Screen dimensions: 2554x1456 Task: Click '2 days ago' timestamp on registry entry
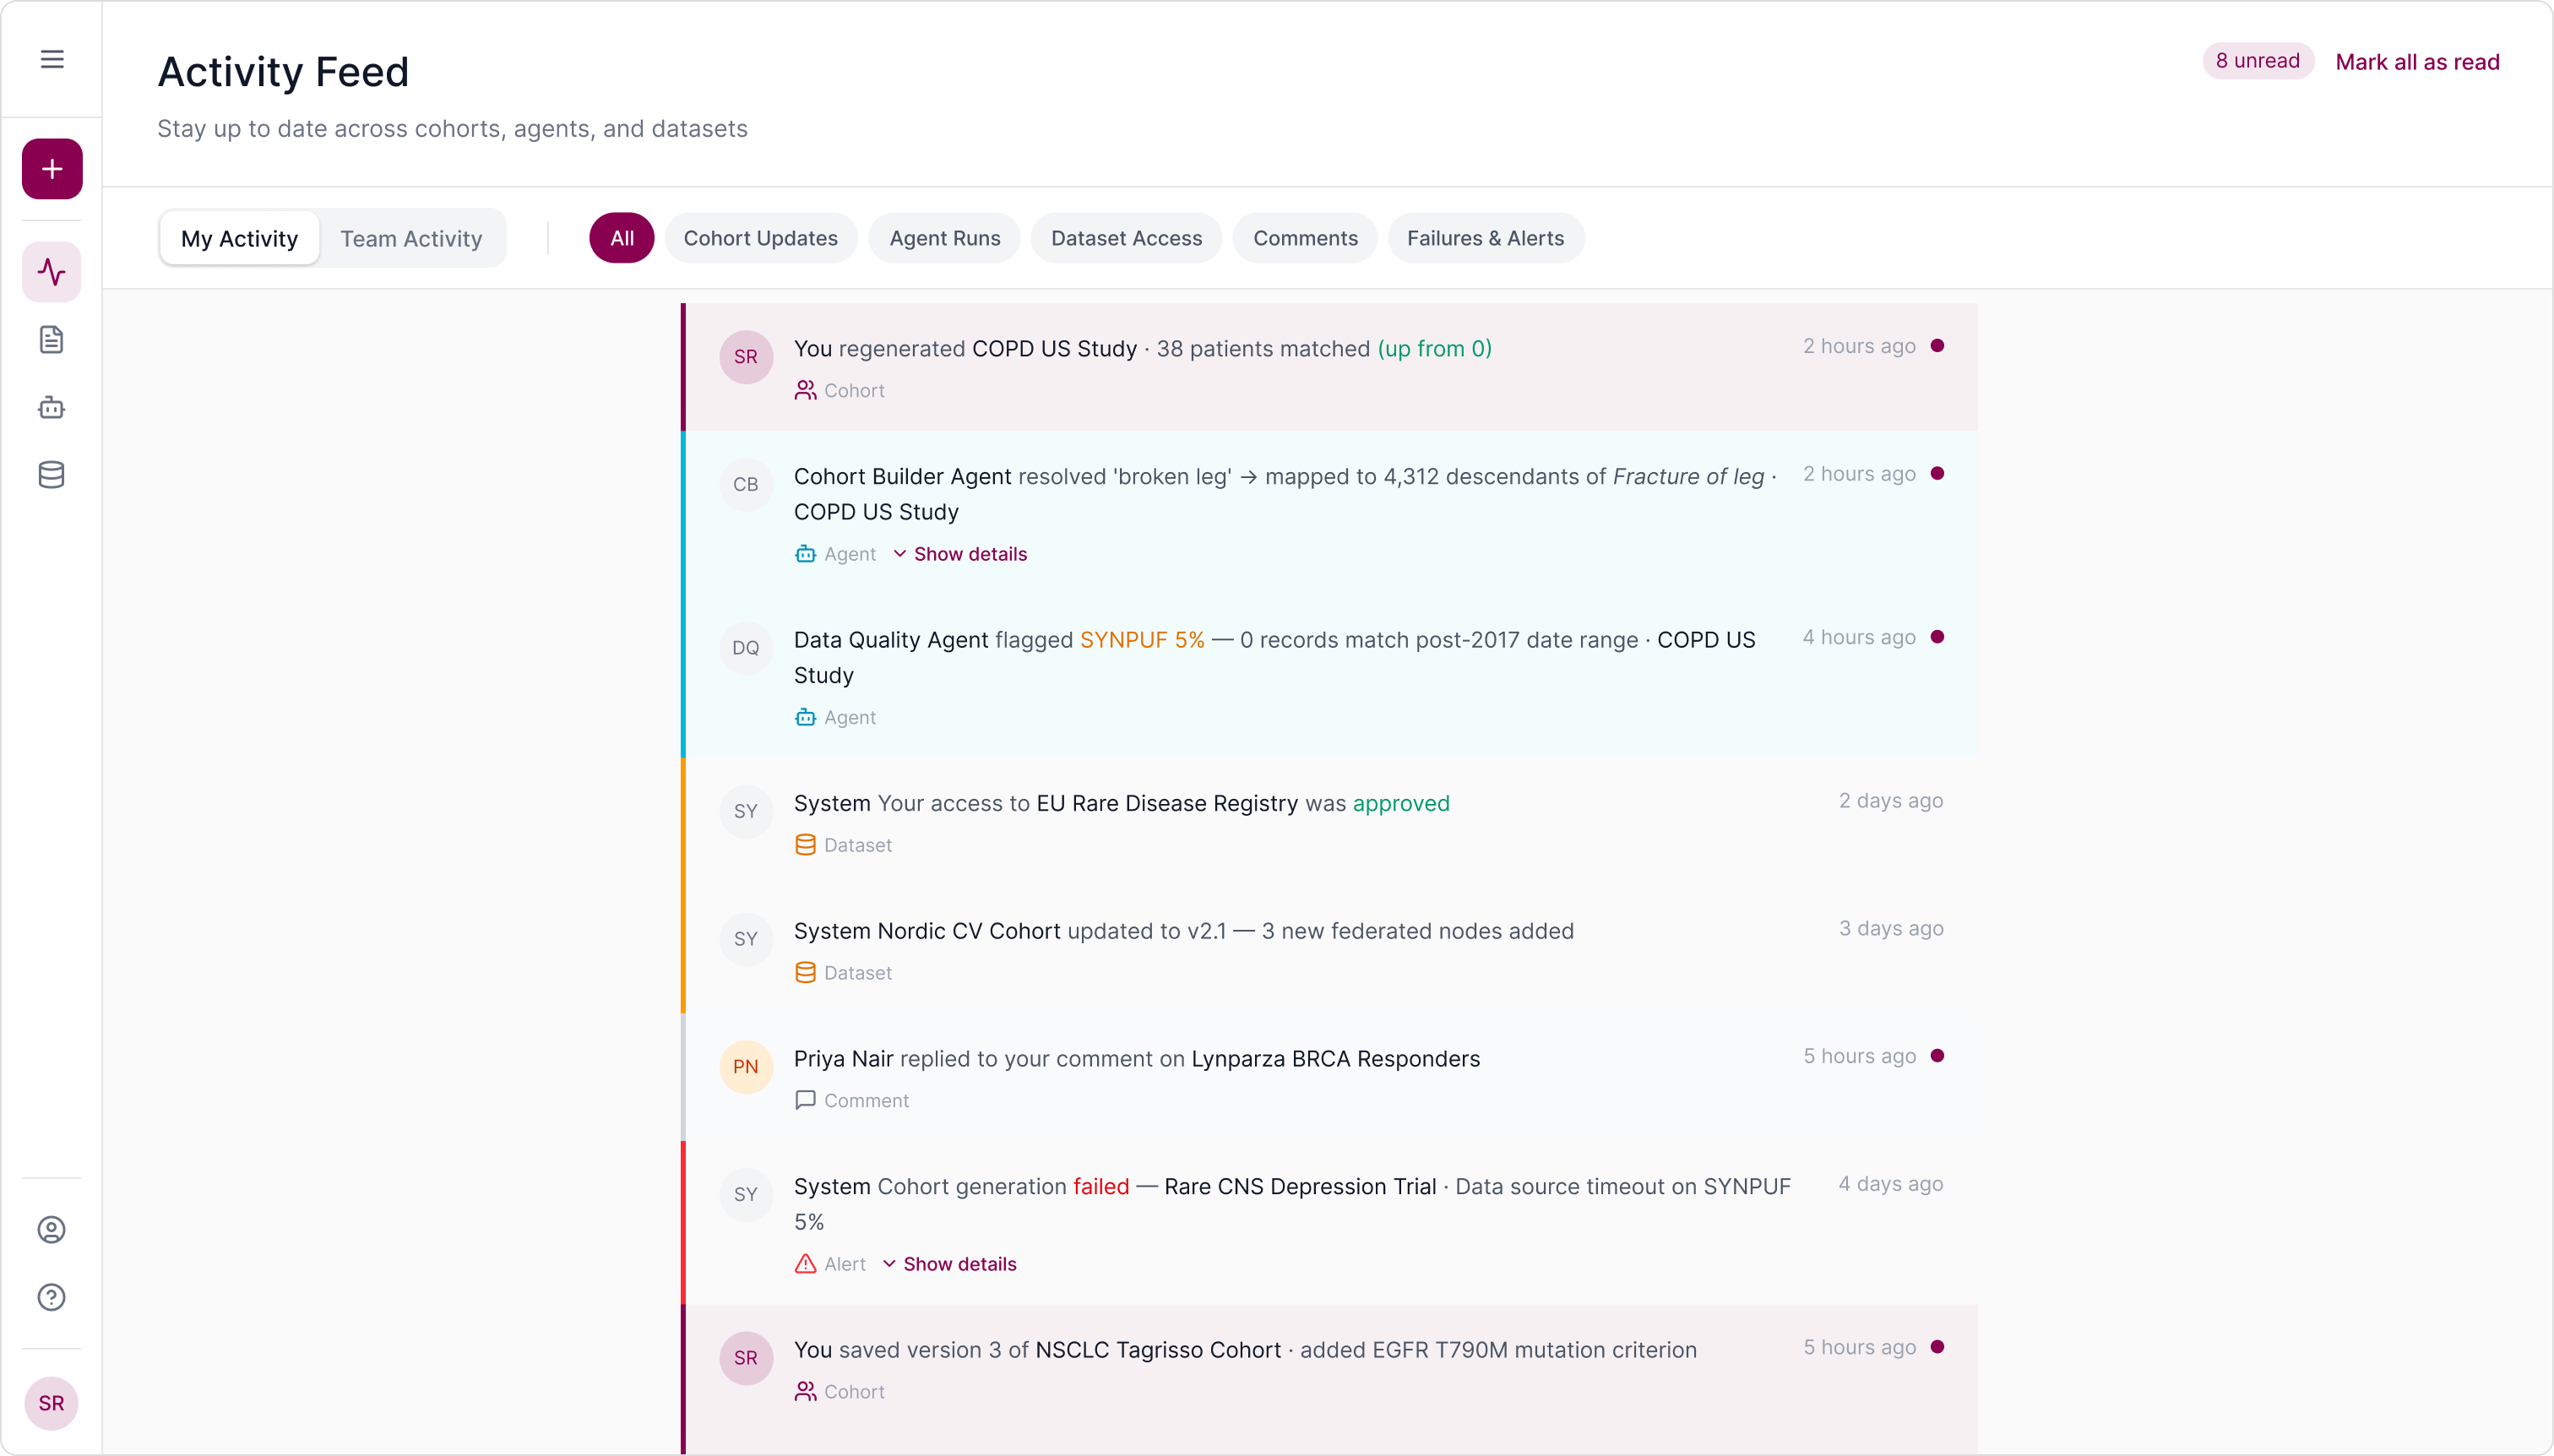coord(1890,801)
